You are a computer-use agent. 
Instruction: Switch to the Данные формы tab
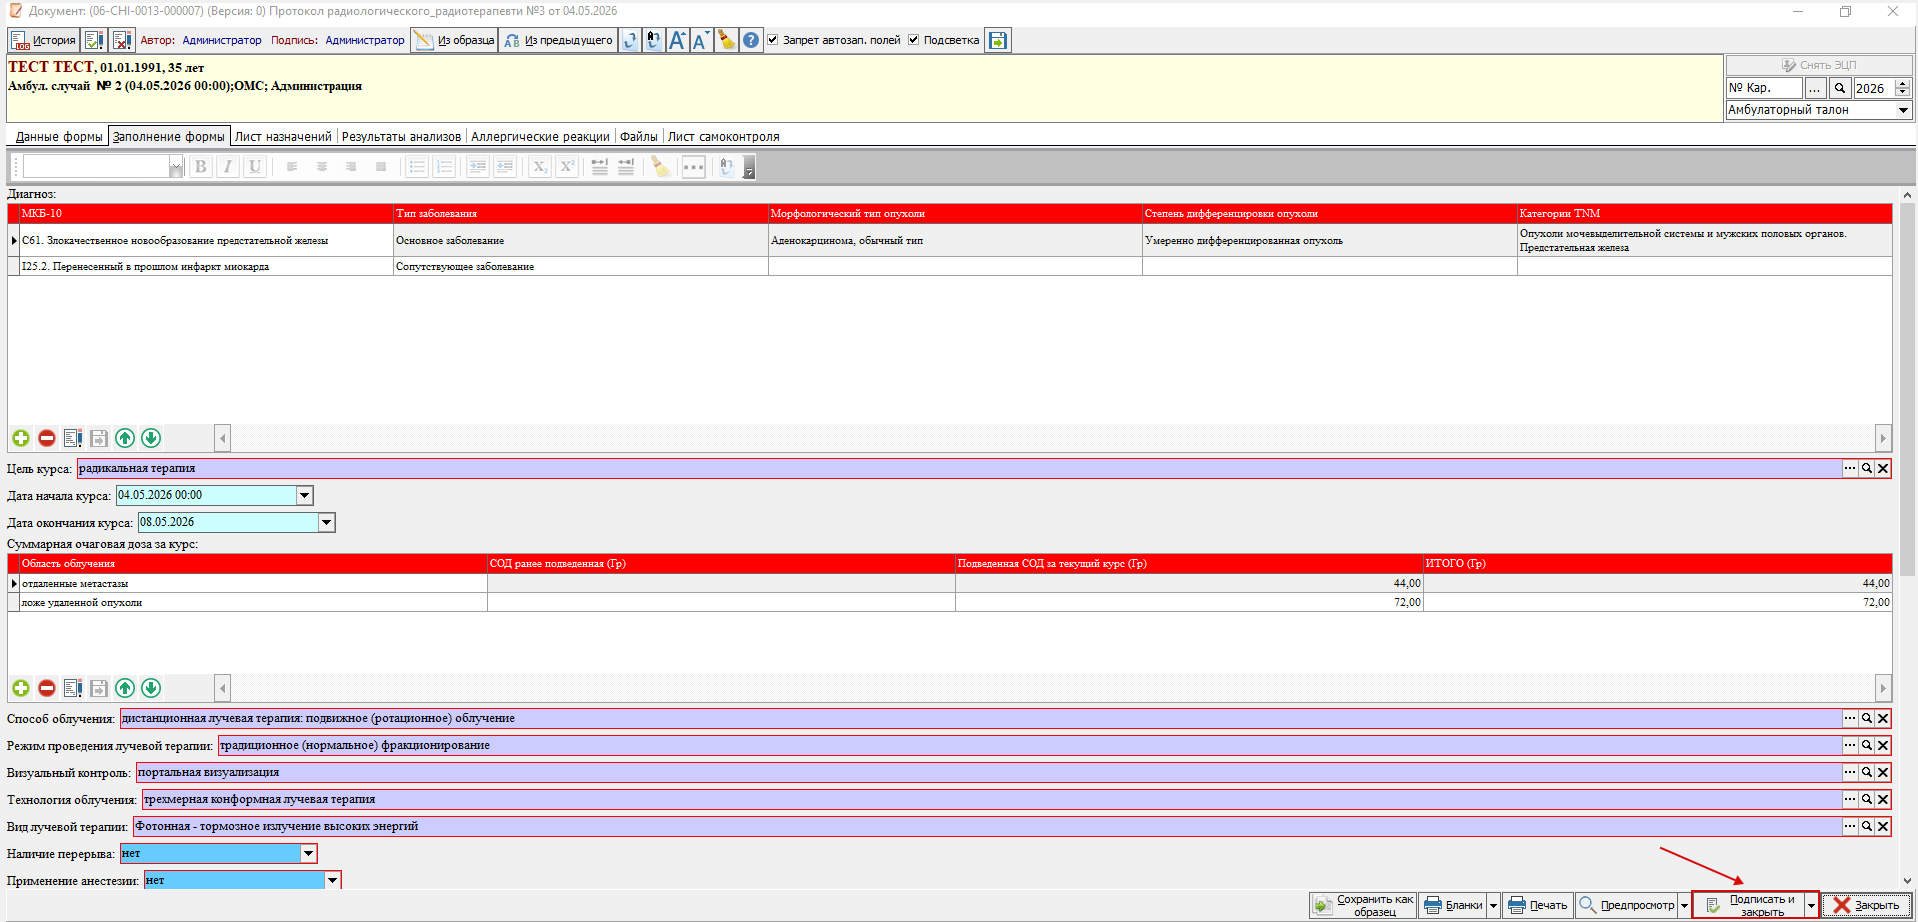coord(59,137)
